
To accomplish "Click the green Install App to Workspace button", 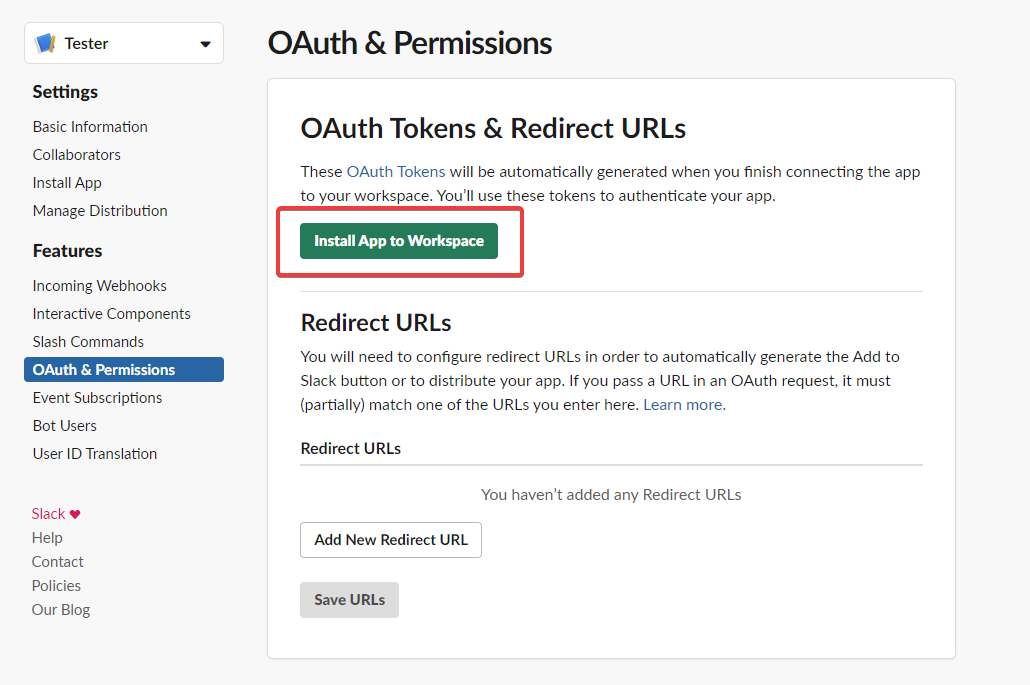I will (399, 241).
